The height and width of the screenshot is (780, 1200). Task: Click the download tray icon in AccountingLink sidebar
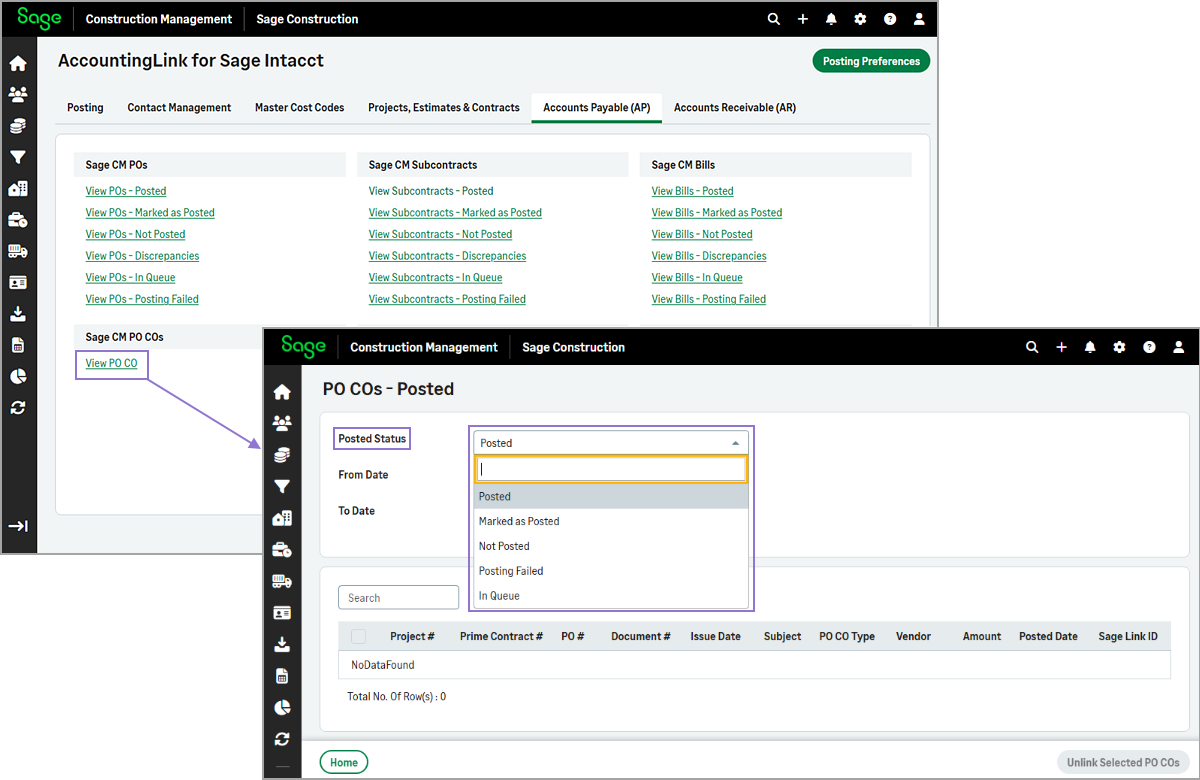point(18,314)
